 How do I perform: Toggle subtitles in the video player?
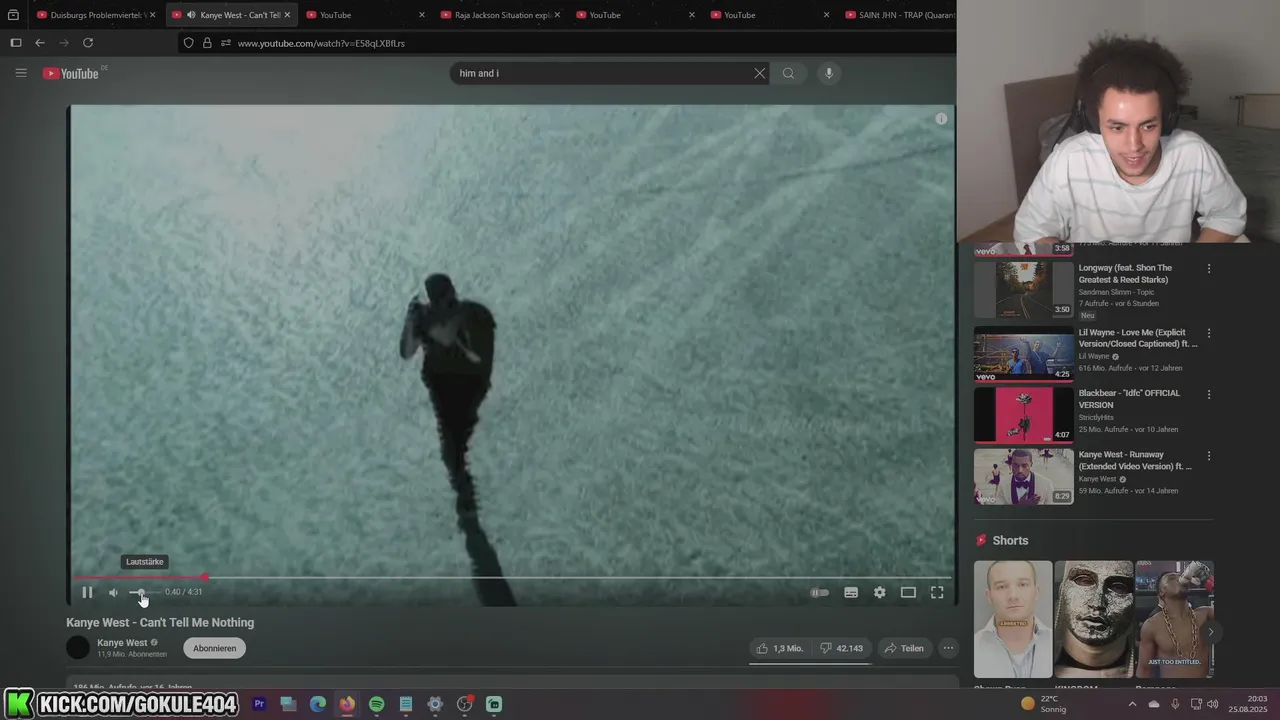pyautogui.click(x=851, y=592)
